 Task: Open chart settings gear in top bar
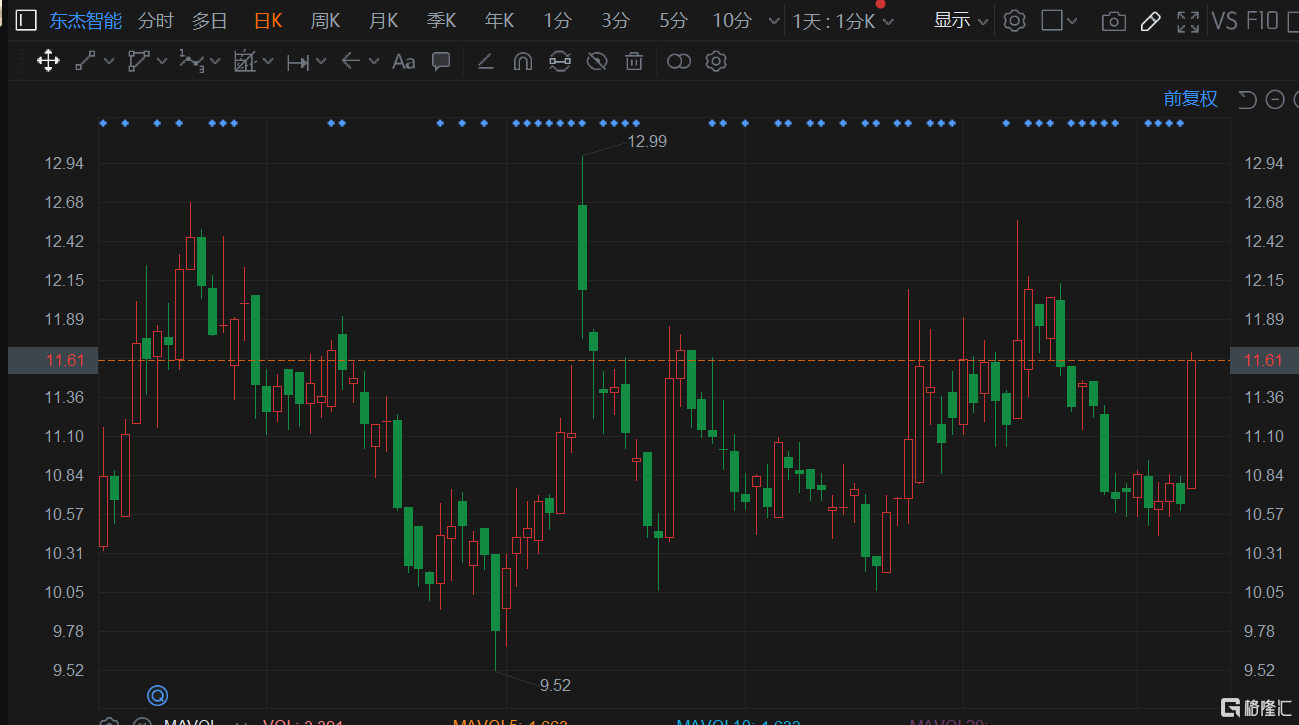pyautogui.click(x=1015, y=21)
